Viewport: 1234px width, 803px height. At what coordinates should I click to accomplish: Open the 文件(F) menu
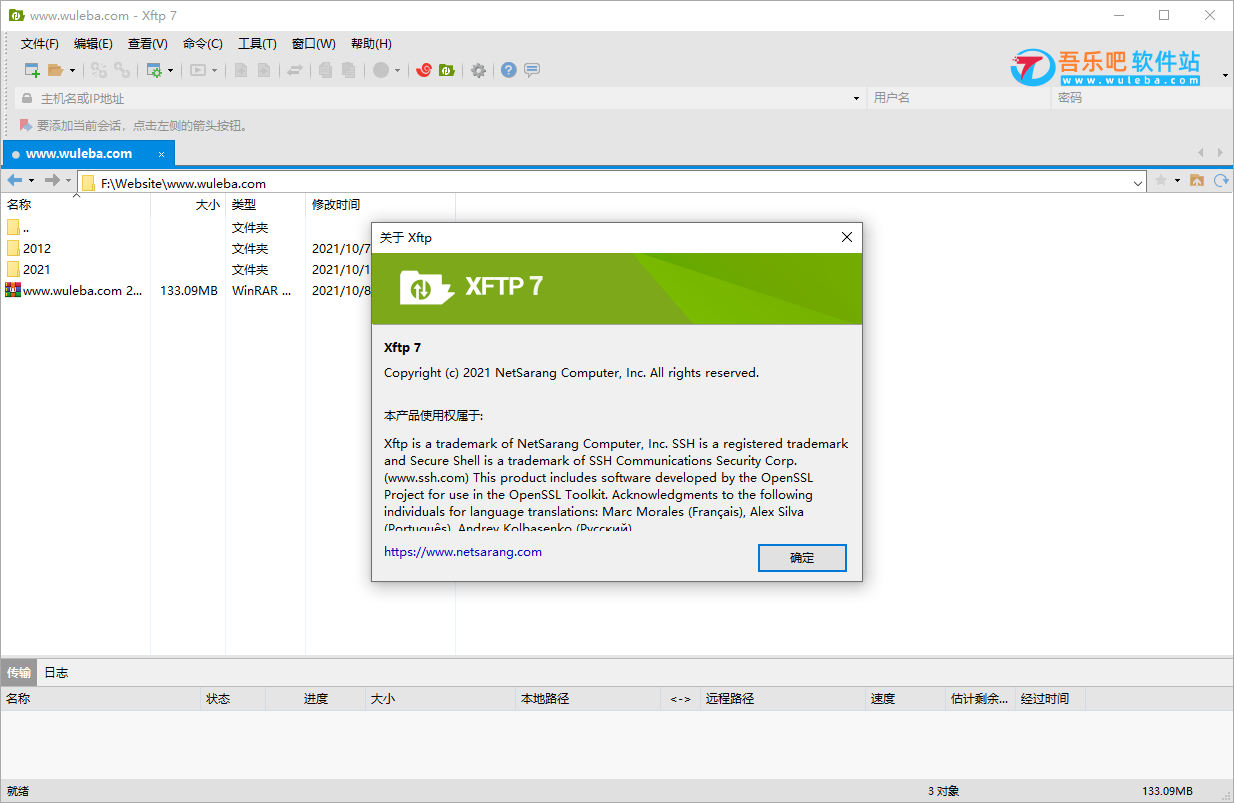(x=40, y=44)
